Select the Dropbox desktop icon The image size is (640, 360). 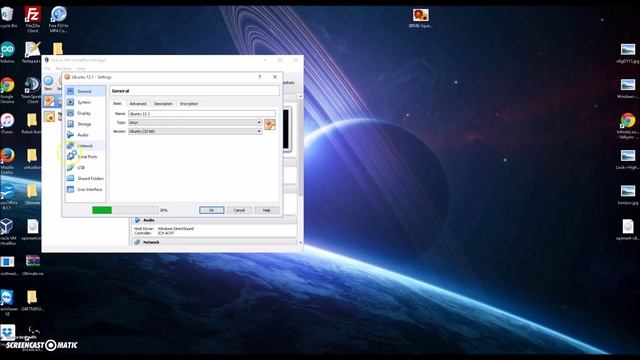click(x=7, y=334)
